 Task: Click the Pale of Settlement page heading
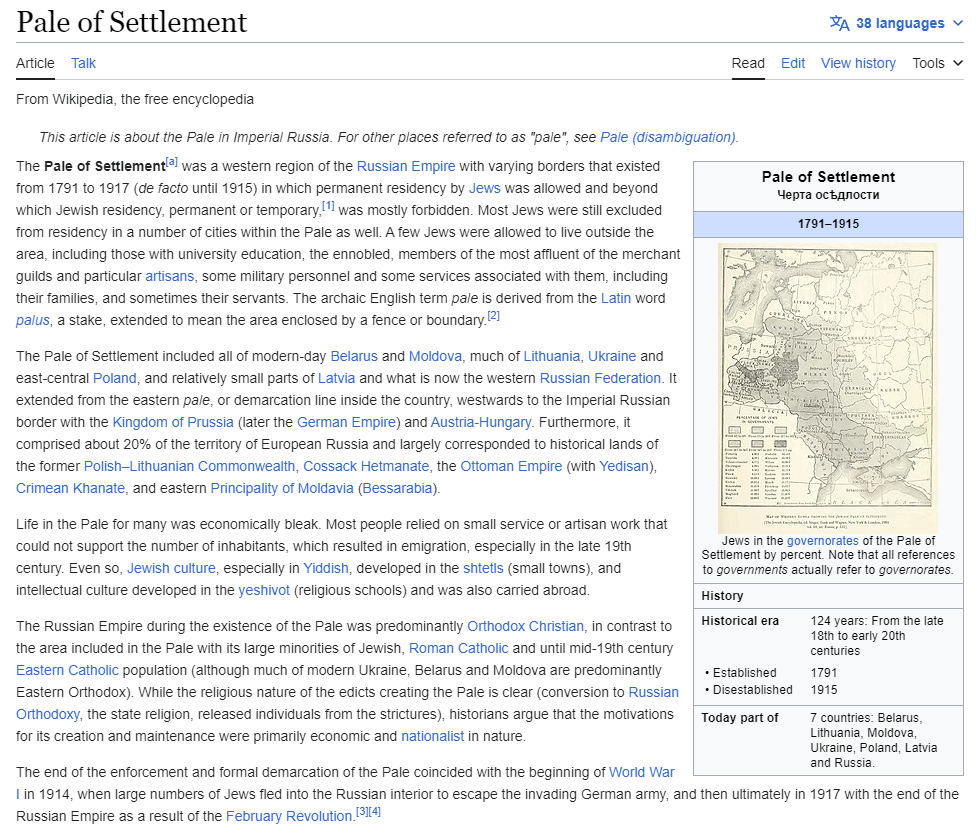[132, 22]
